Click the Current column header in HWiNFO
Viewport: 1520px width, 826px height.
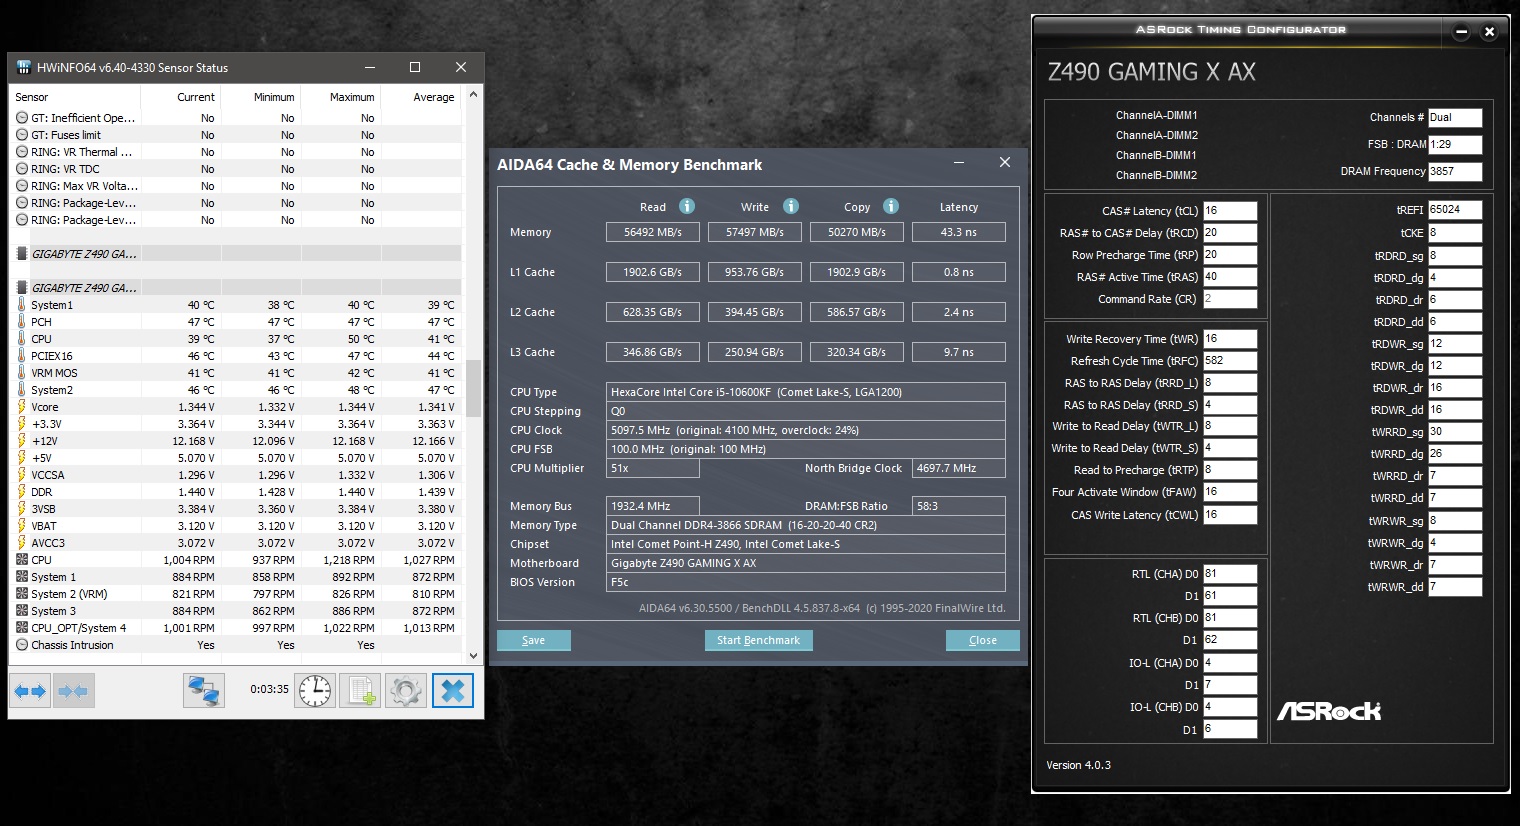(x=181, y=97)
